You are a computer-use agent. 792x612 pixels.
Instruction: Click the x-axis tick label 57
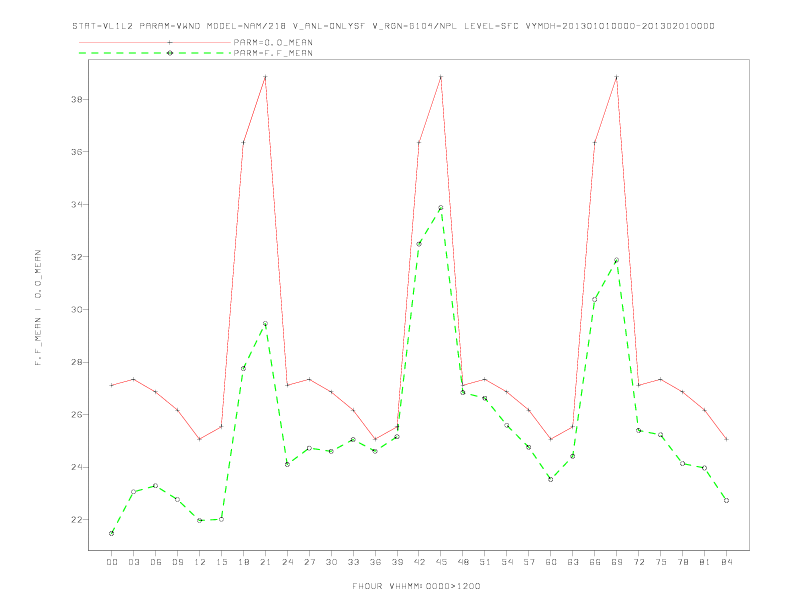(x=529, y=562)
